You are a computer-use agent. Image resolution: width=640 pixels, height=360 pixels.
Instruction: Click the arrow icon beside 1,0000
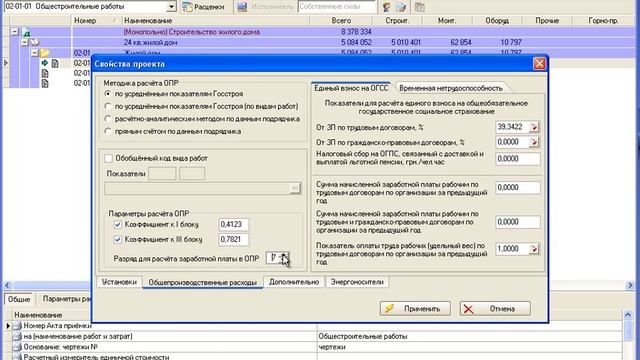(x=534, y=249)
